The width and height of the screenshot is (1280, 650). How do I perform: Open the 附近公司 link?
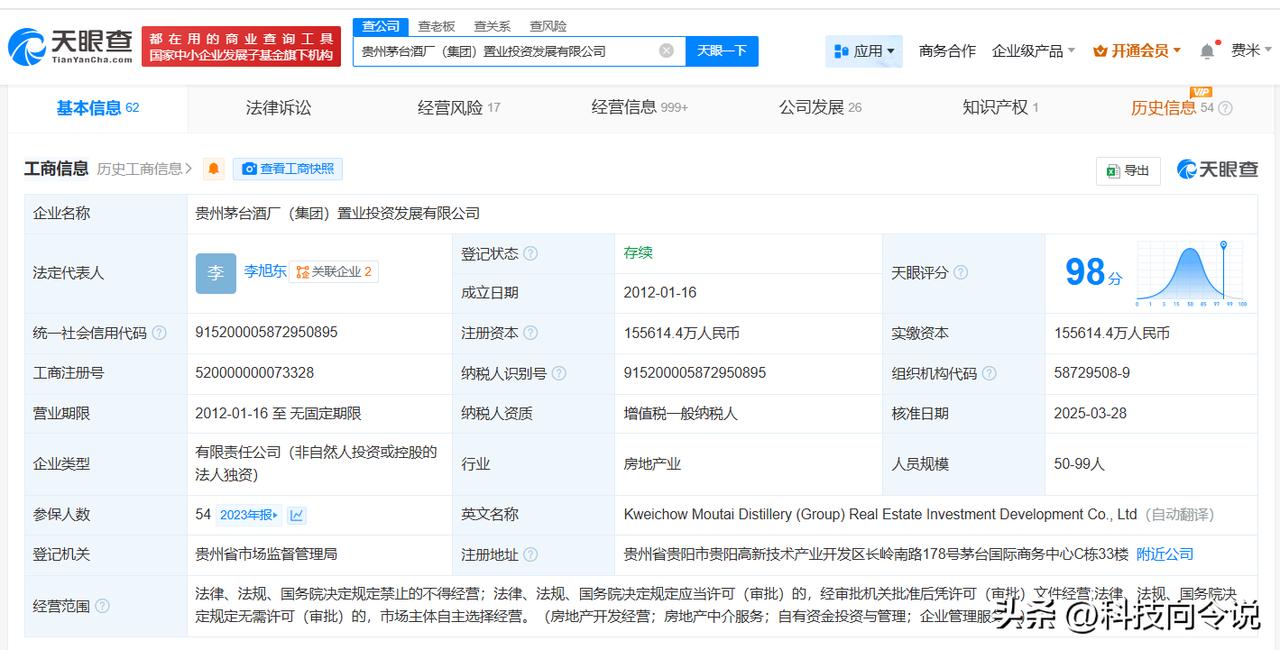pos(1165,554)
